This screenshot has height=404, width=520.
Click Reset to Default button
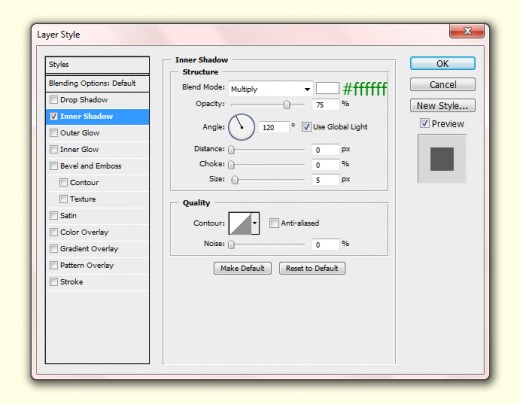[312, 268]
